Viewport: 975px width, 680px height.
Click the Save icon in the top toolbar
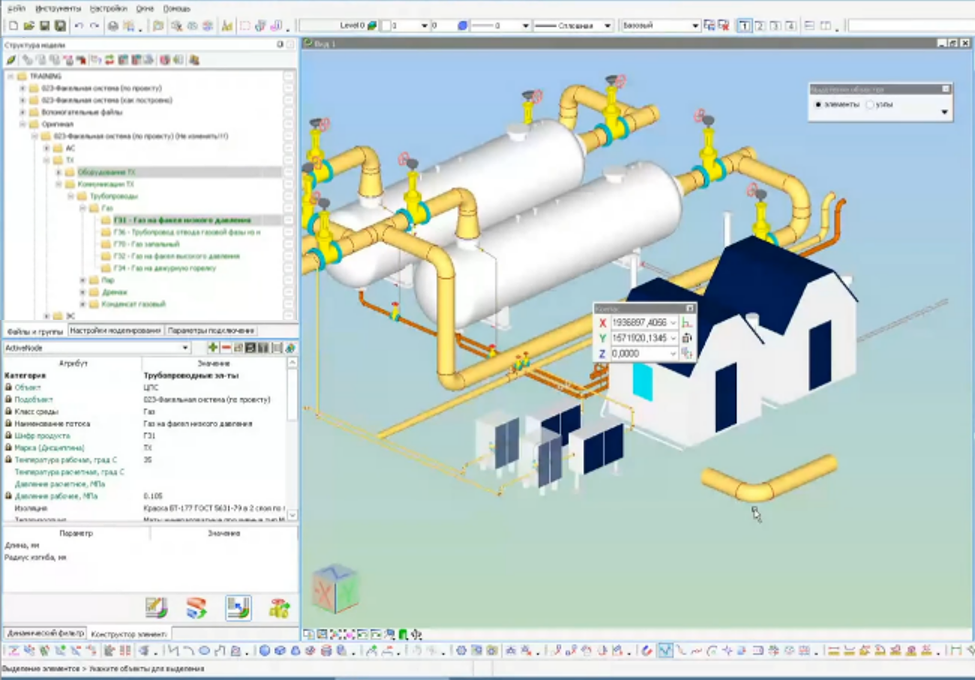pos(45,25)
